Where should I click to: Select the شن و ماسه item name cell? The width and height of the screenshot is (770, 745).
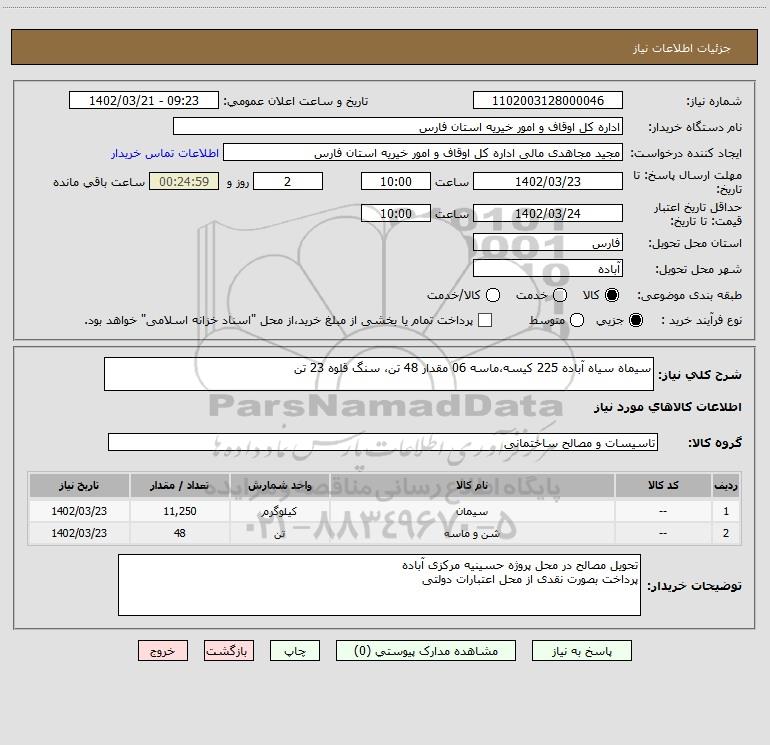(x=472, y=533)
